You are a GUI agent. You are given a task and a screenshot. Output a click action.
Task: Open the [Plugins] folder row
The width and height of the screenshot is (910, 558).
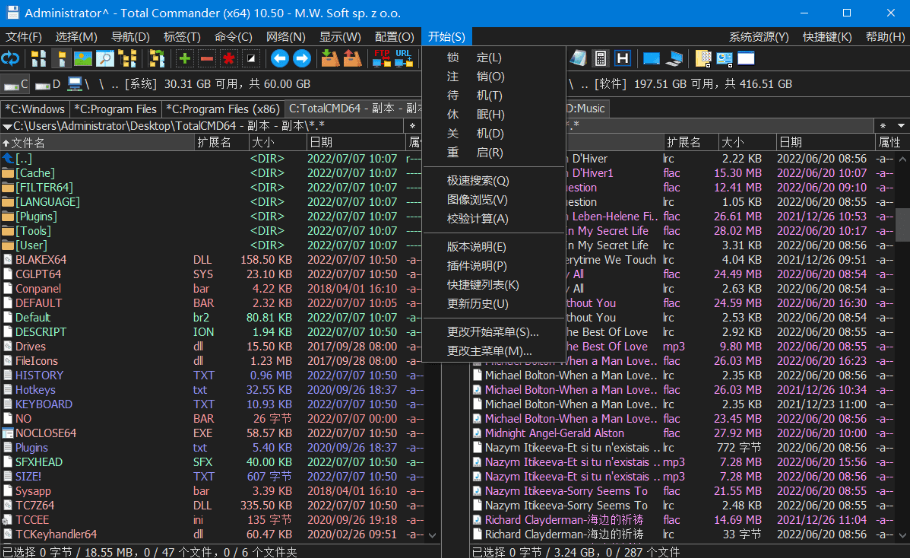coord(212,217)
